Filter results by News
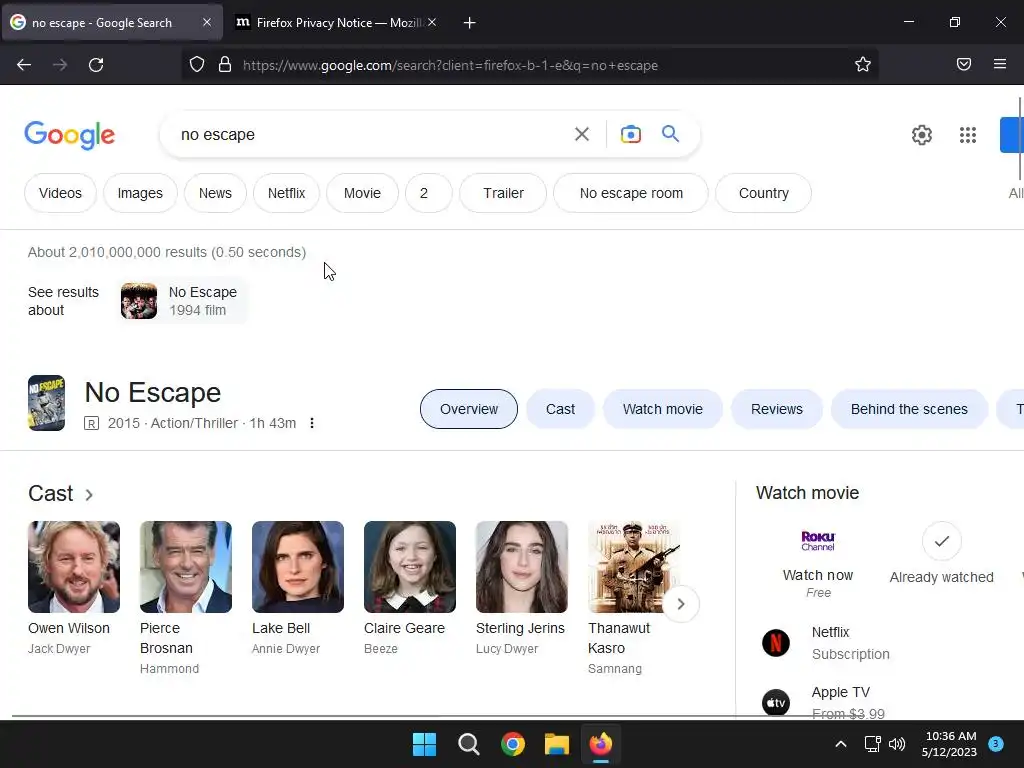Image resolution: width=1024 pixels, height=768 pixels. tap(215, 193)
